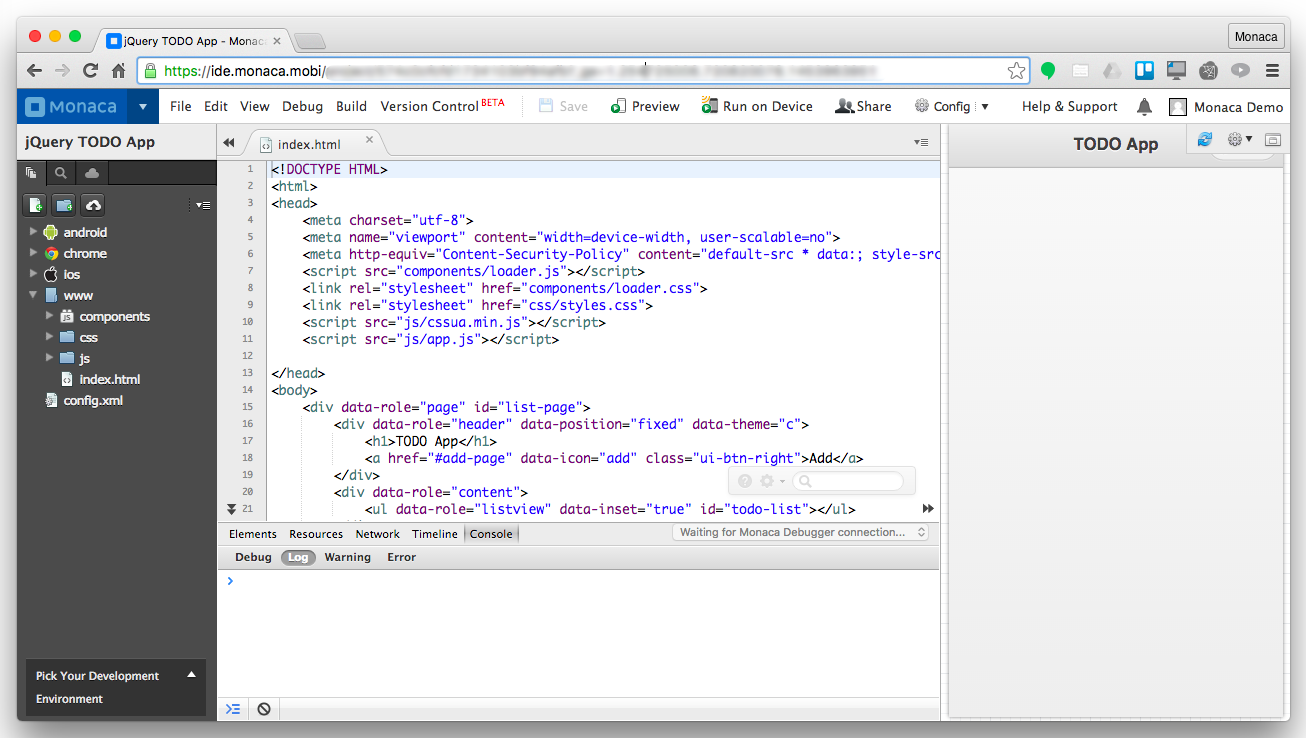Filter console by Debug level
This screenshot has width=1306, height=738.
pos(253,557)
